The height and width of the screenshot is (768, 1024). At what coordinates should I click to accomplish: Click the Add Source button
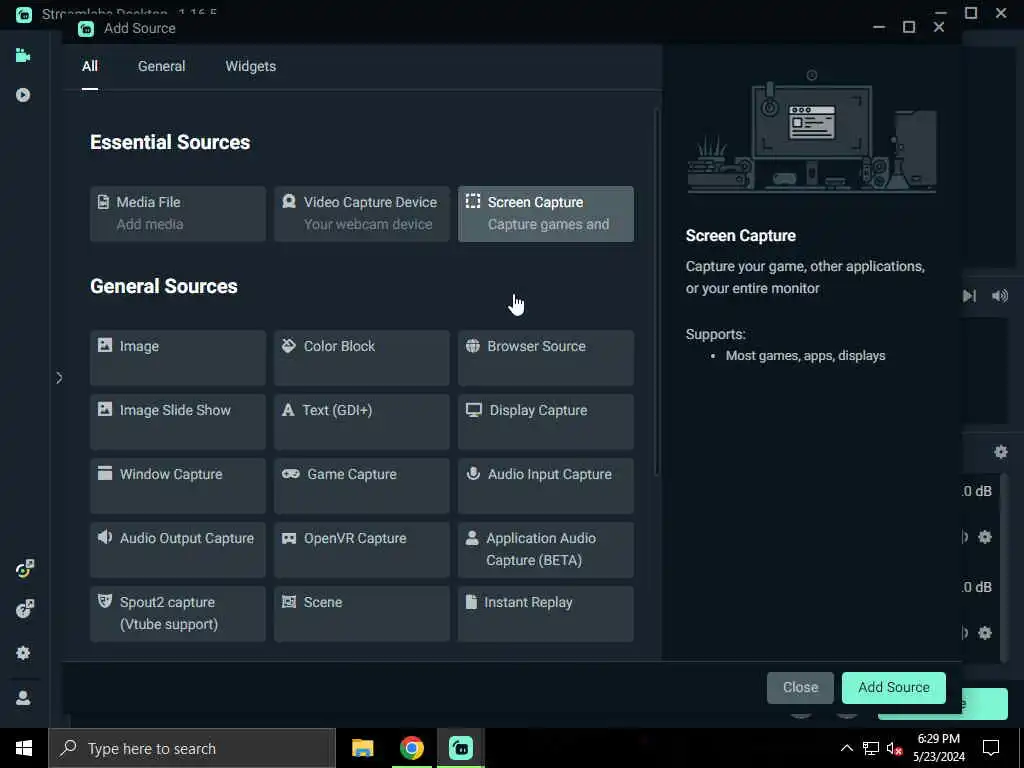893,688
